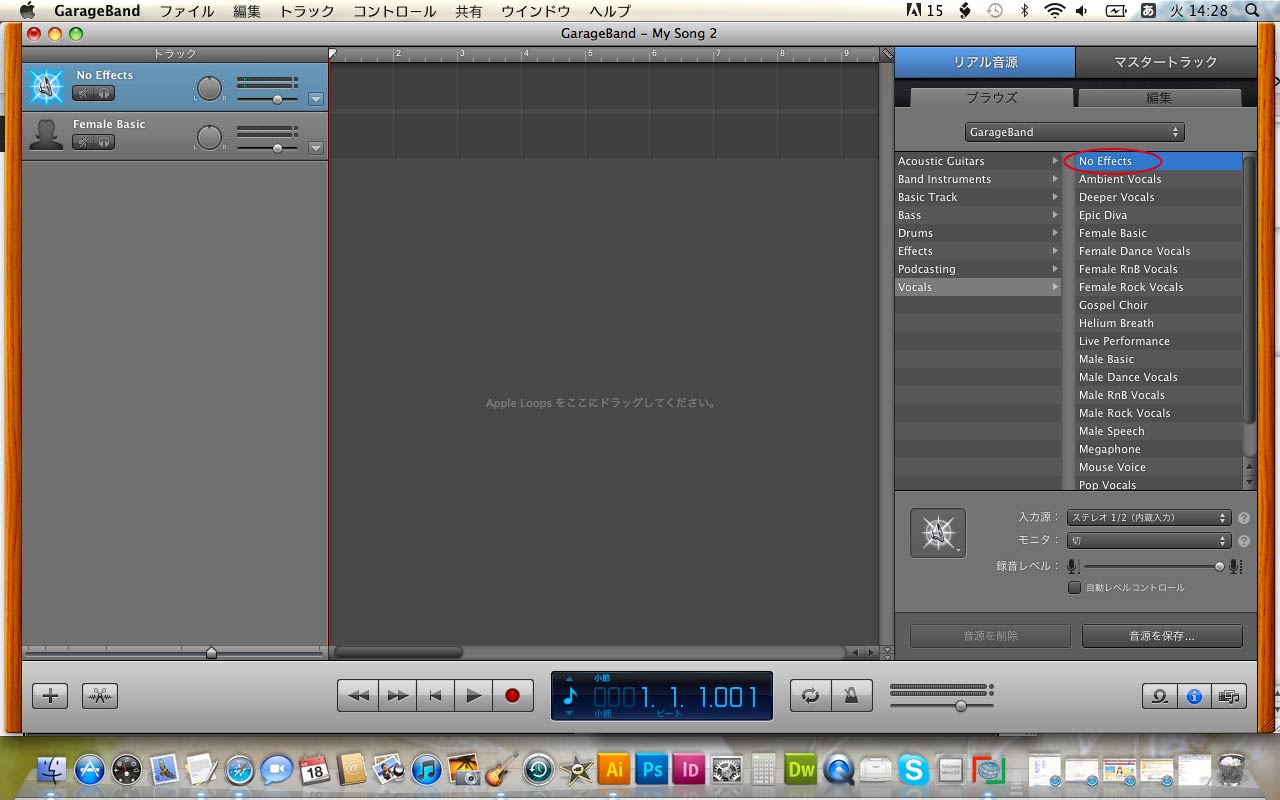
Task: Open GarageBand guitar icon in Dock
Action: click(500, 768)
